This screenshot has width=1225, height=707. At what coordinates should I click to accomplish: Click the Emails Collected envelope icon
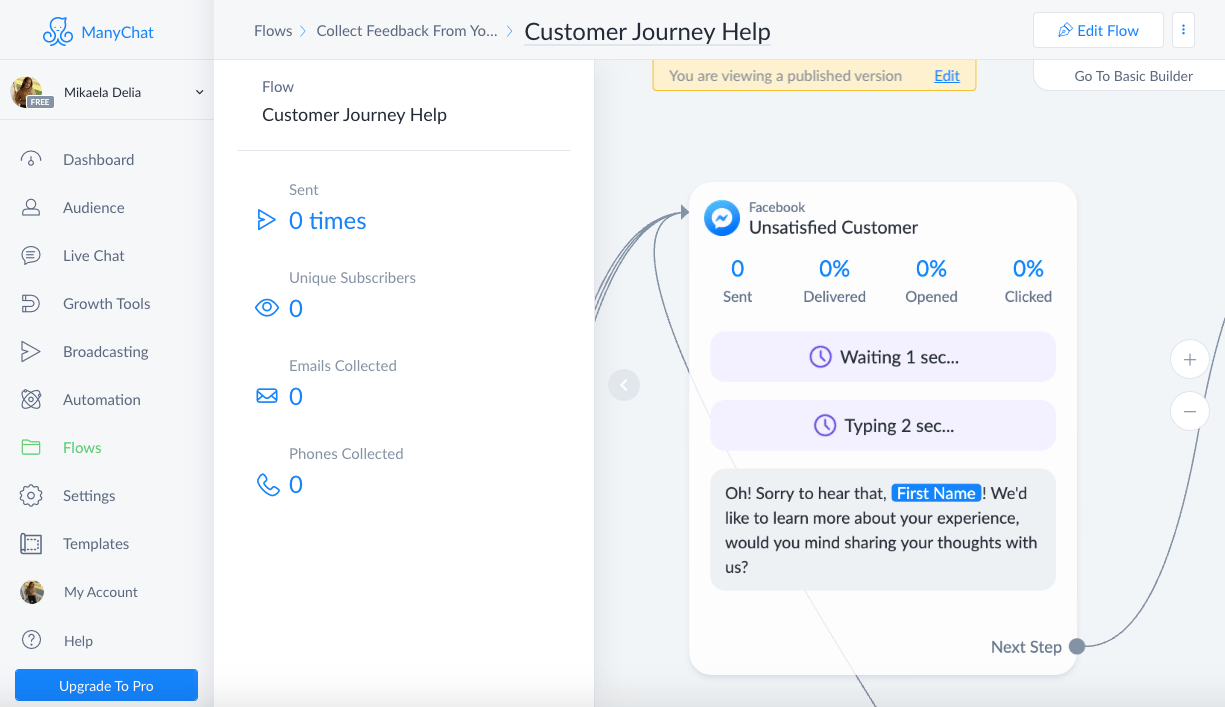[x=267, y=396]
